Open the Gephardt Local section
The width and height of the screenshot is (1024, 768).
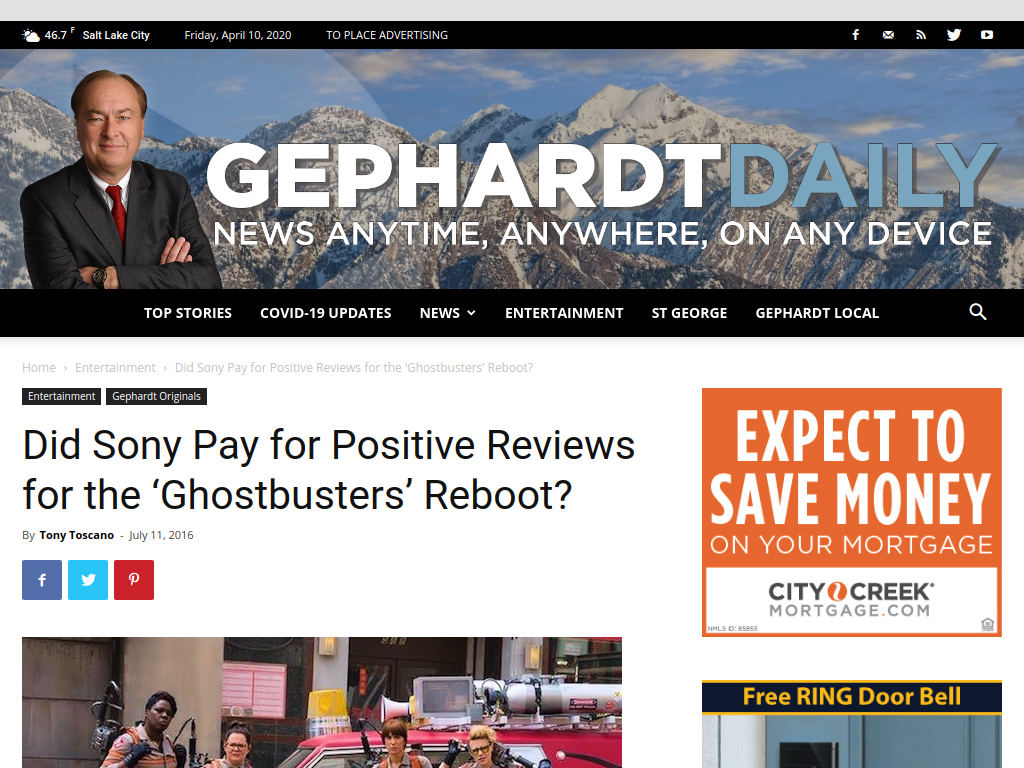[x=817, y=313]
